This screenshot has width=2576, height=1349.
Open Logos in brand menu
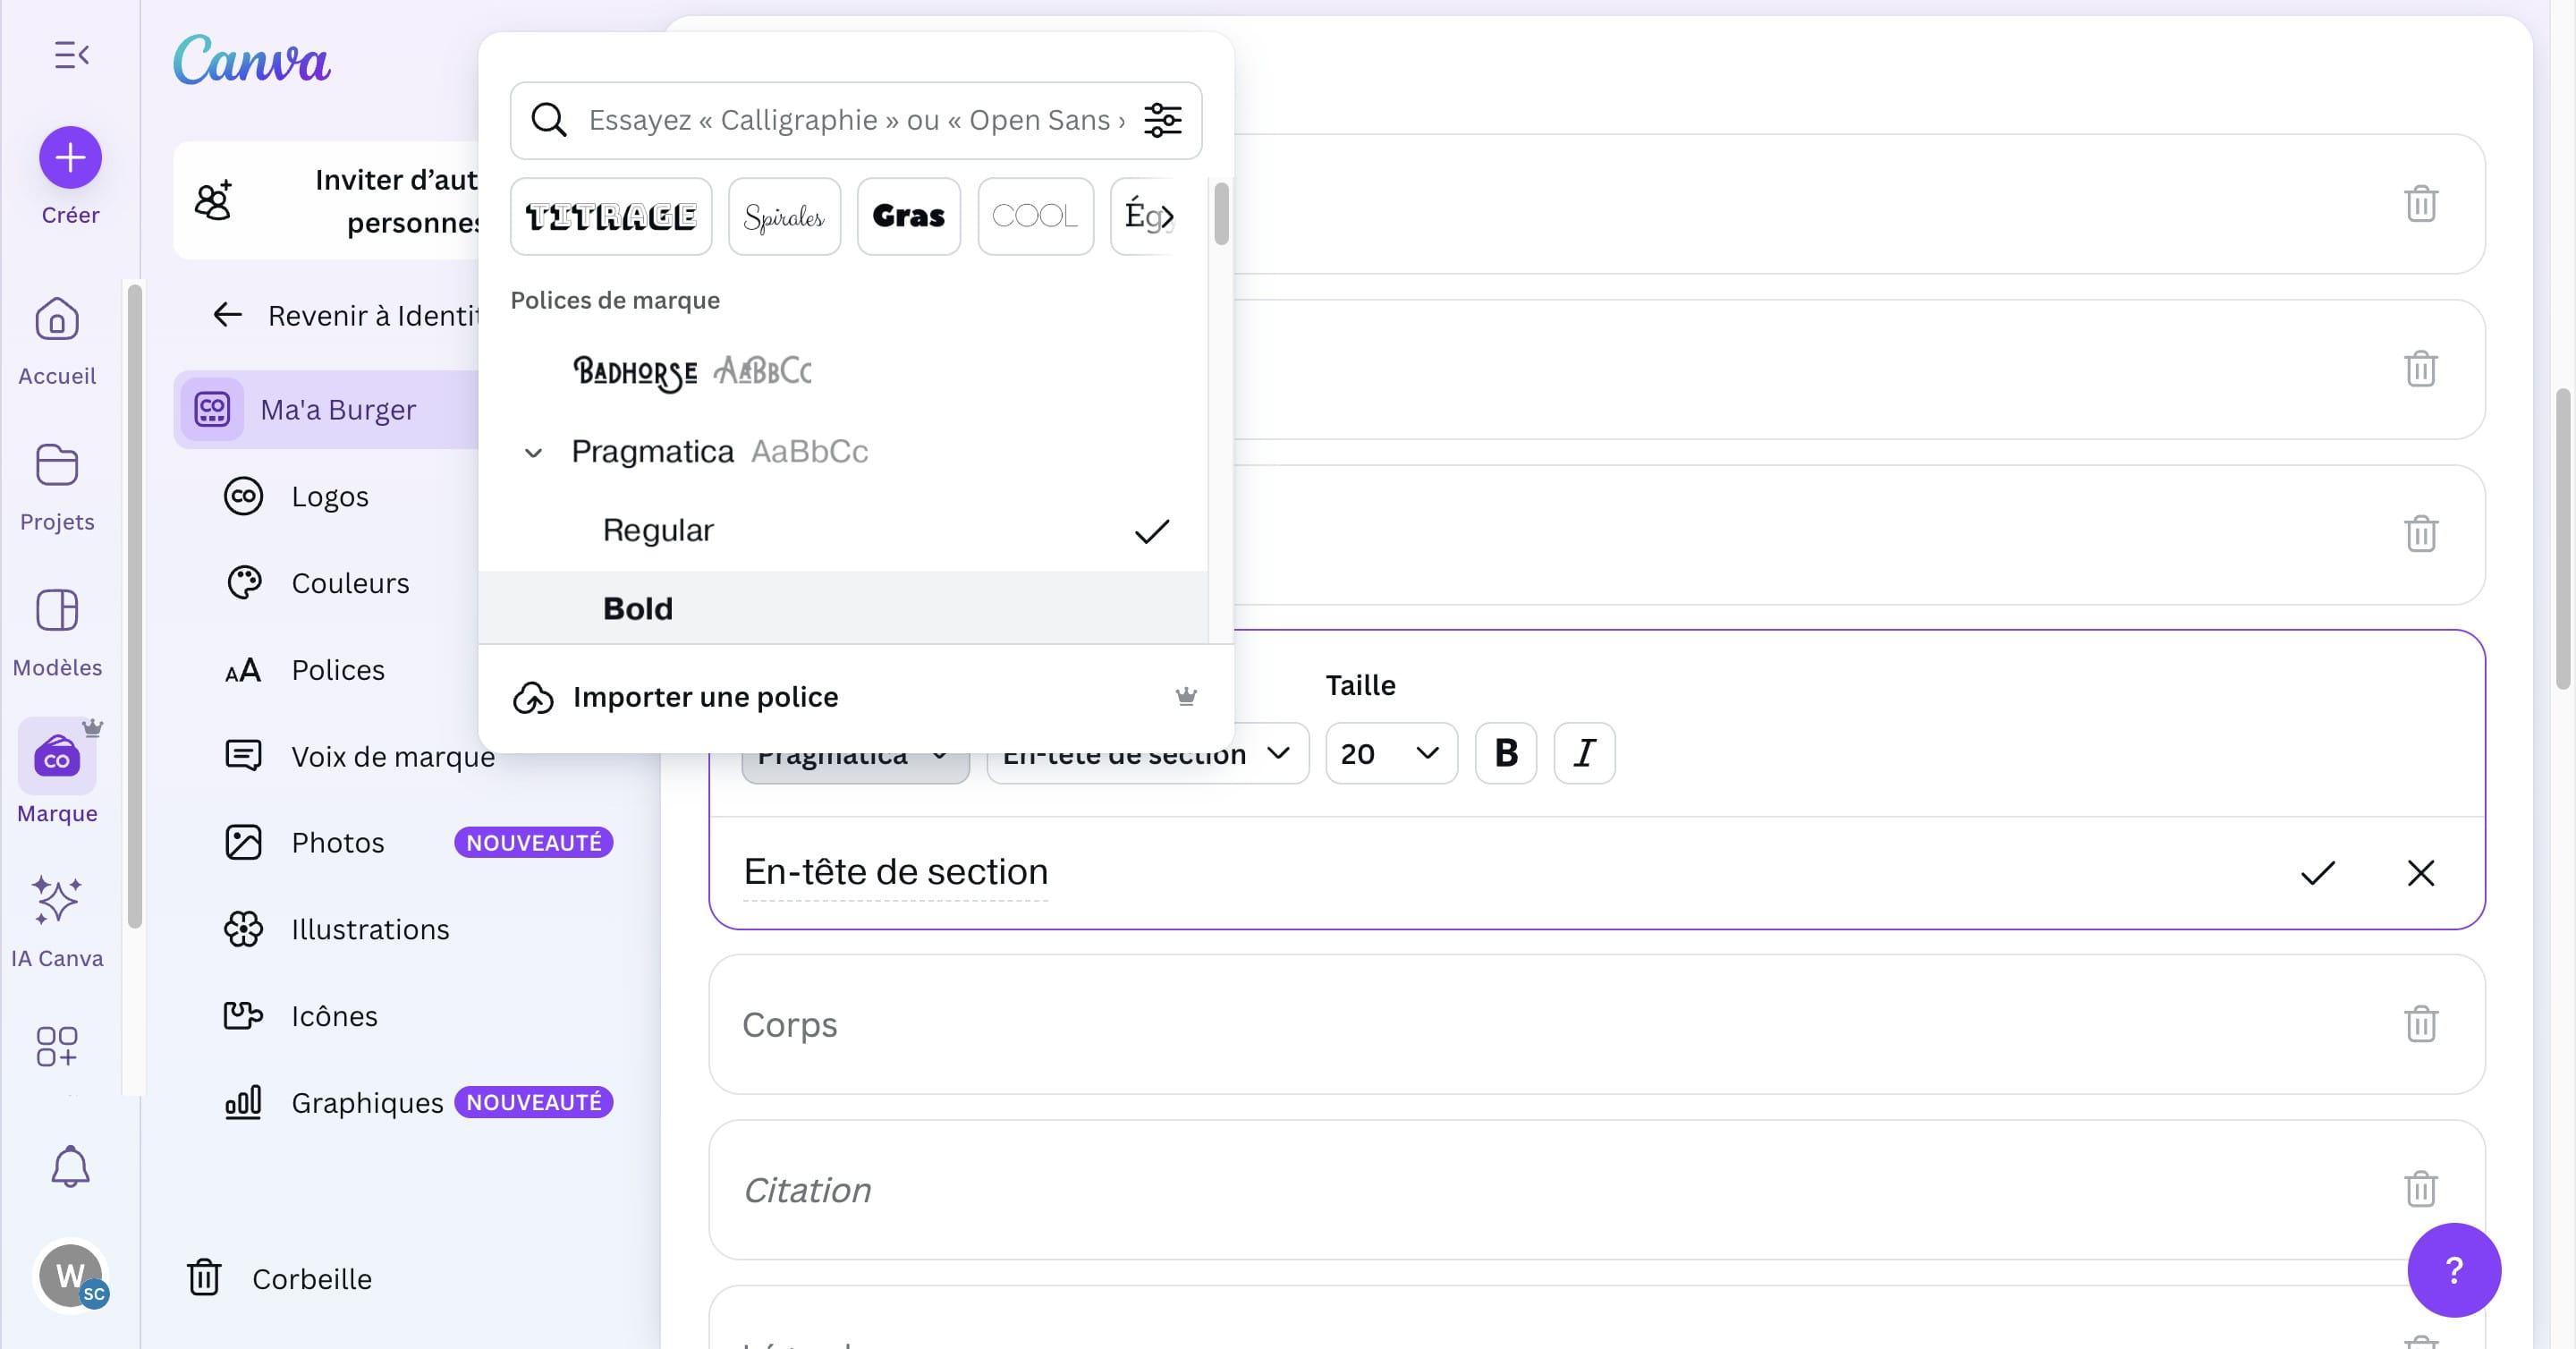coord(329,496)
